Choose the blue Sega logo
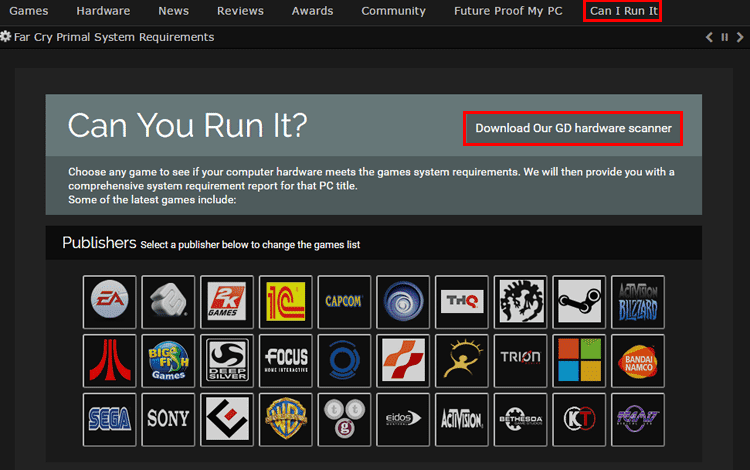 click(x=110, y=420)
